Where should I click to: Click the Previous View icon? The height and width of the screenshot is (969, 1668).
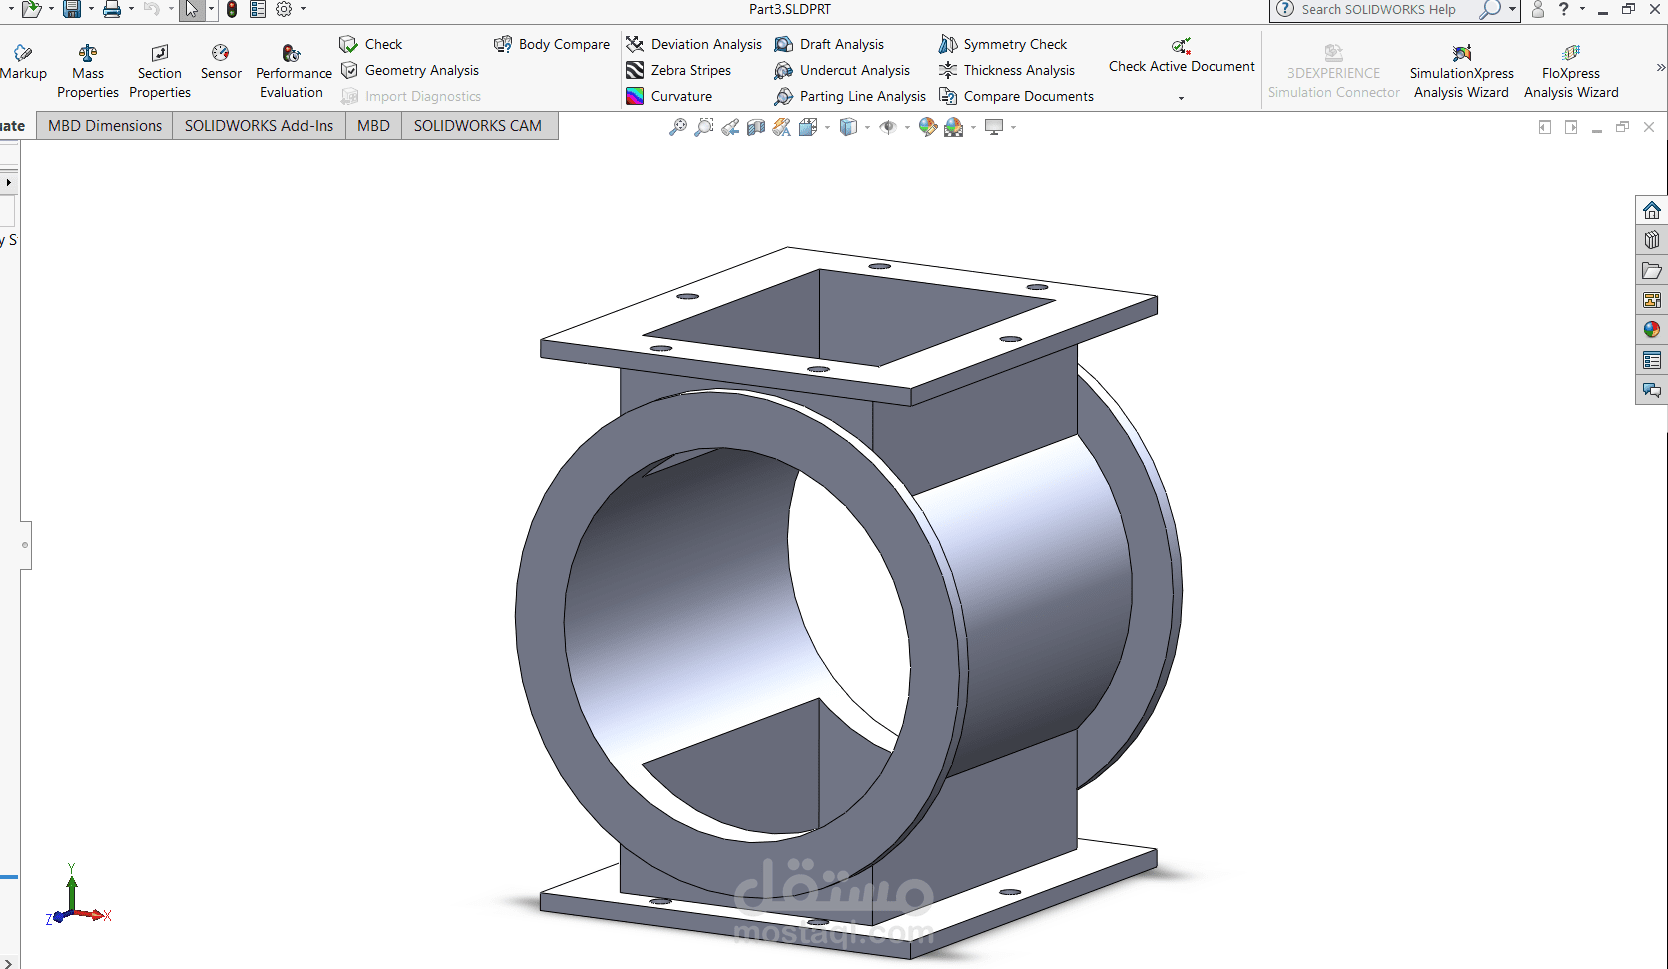tap(730, 127)
